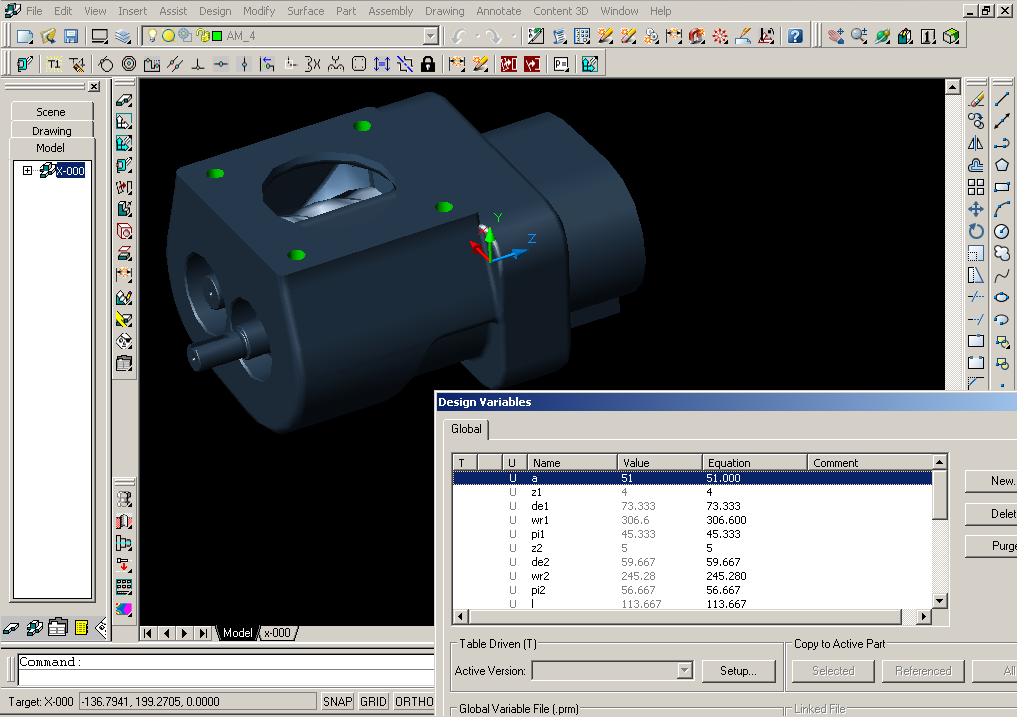Select the 'wr2' variable row
Viewport: 1017px width, 717px height.
693,576
